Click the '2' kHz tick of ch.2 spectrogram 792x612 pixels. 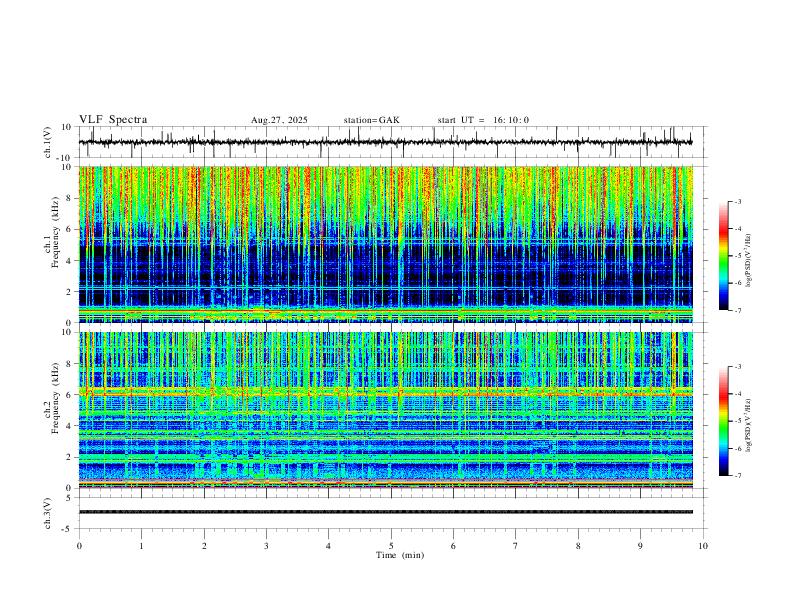70,457
